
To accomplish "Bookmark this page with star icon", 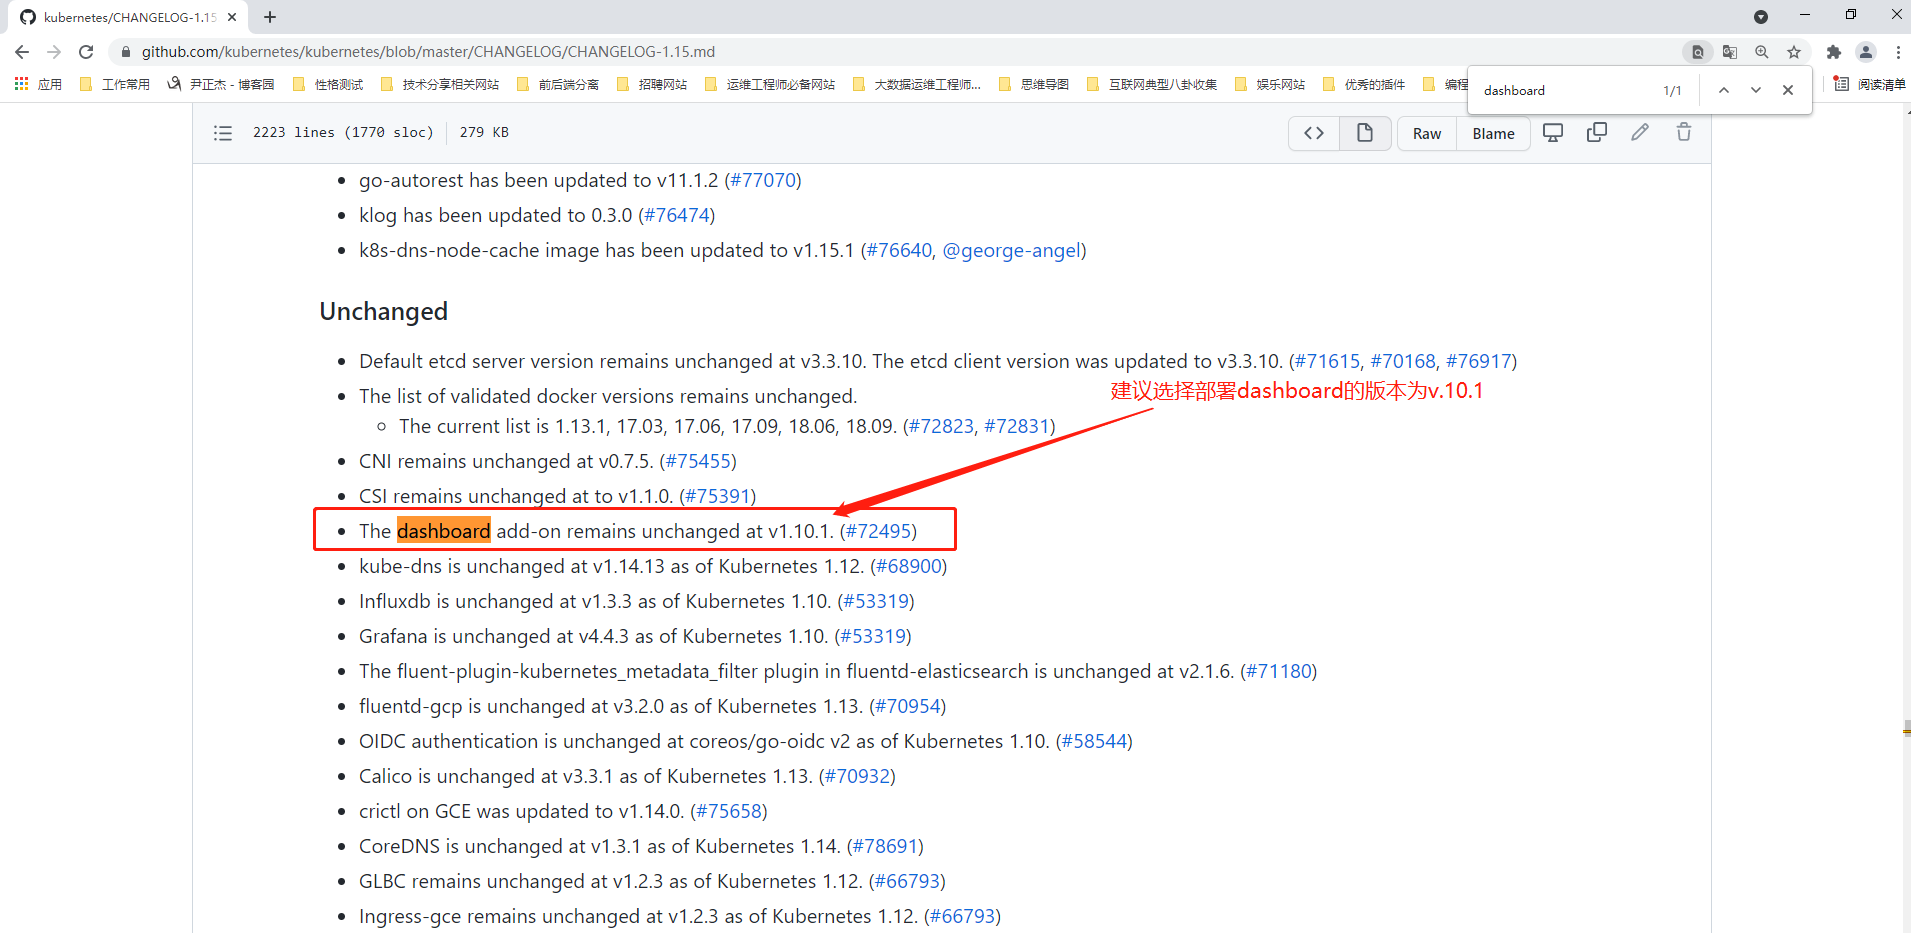I will [x=1794, y=52].
